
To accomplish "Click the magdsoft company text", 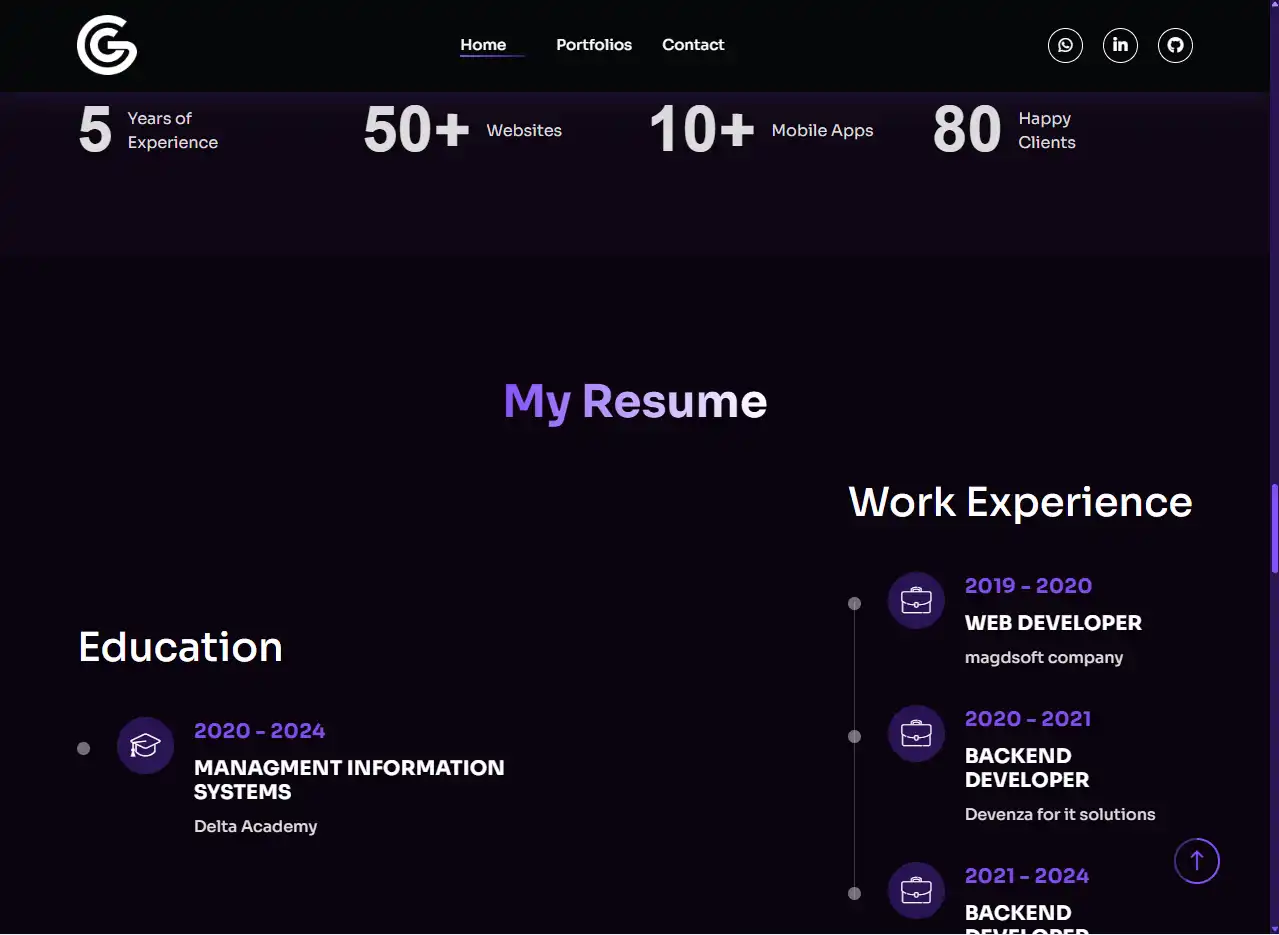I will click(x=1043, y=657).
